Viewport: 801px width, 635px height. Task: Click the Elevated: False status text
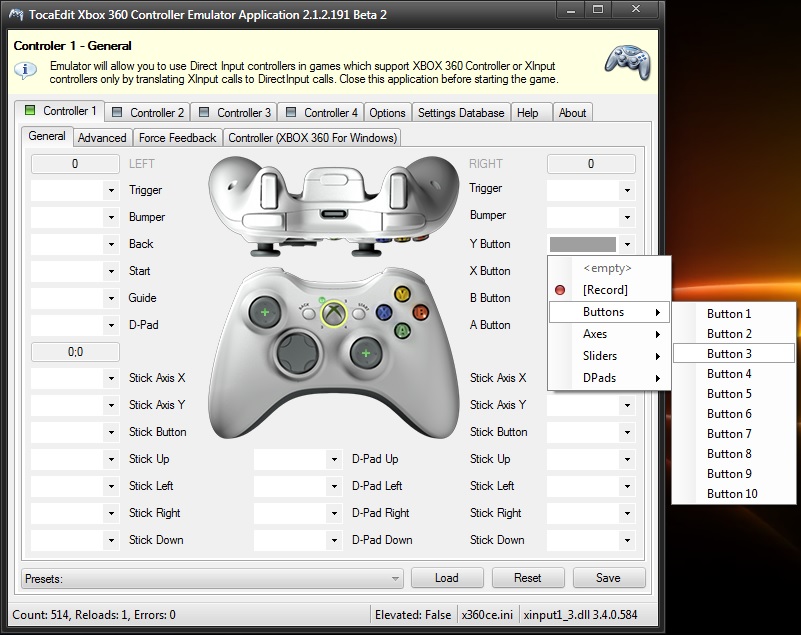[413, 615]
